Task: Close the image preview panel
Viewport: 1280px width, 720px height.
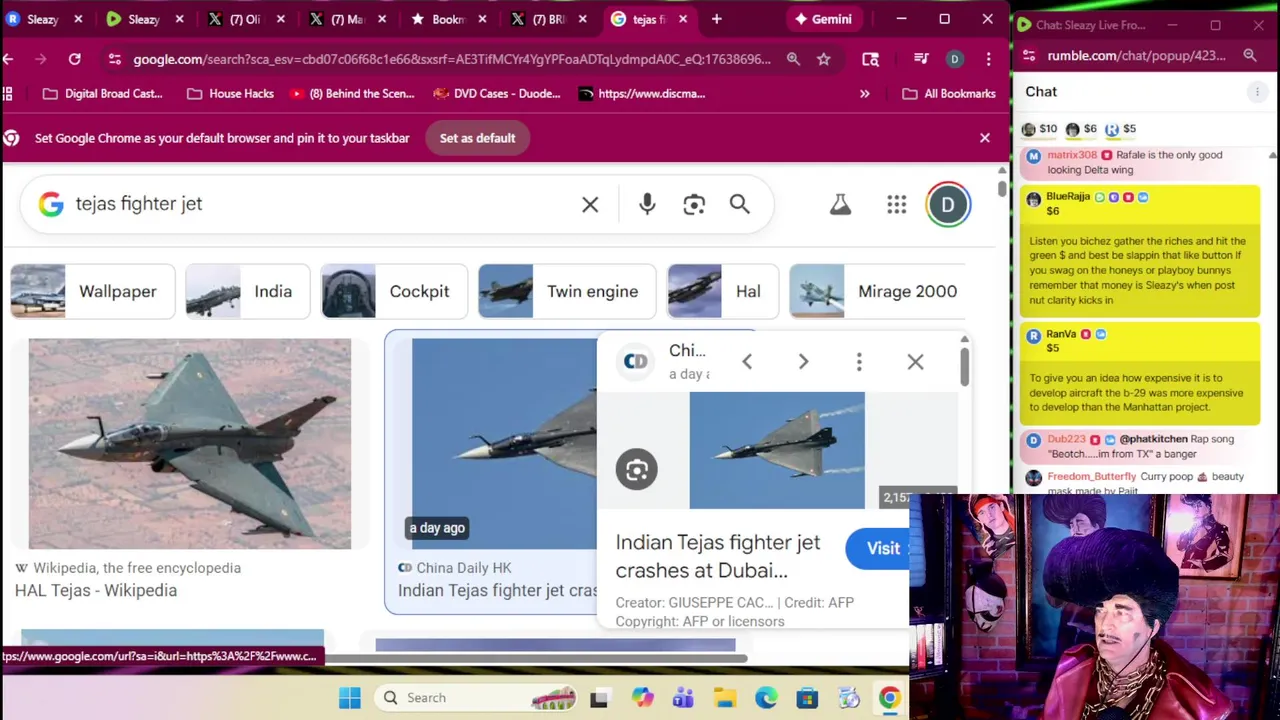Action: click(915, 361)
